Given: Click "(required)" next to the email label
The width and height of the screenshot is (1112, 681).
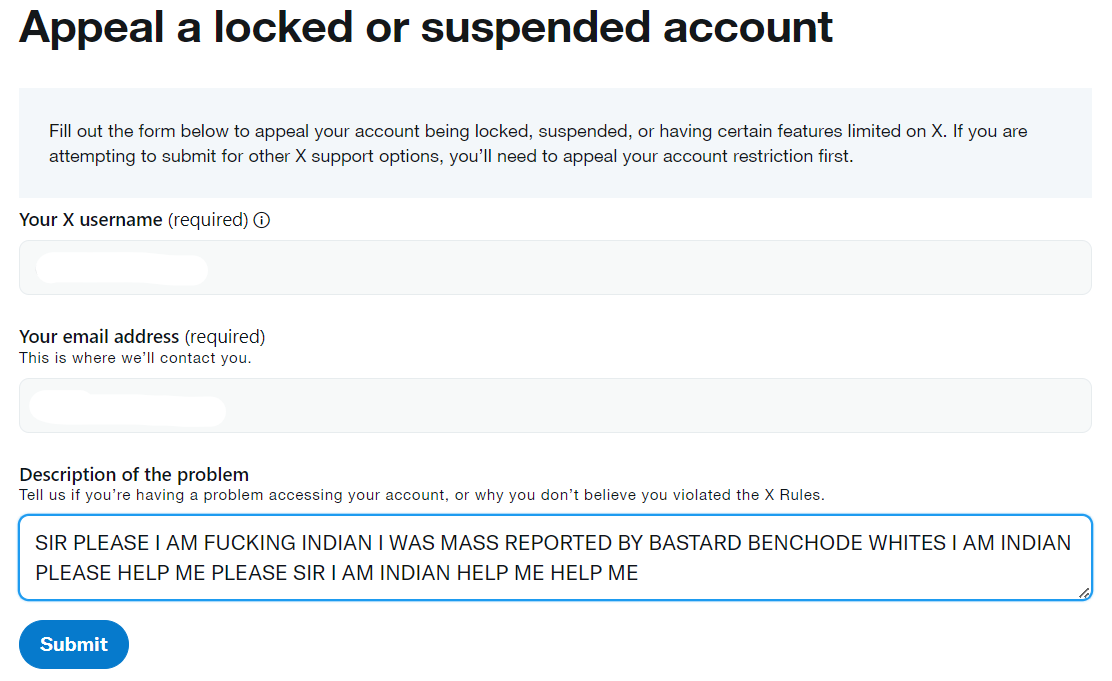Looking at the screenshot, I should tap(225, 337).
